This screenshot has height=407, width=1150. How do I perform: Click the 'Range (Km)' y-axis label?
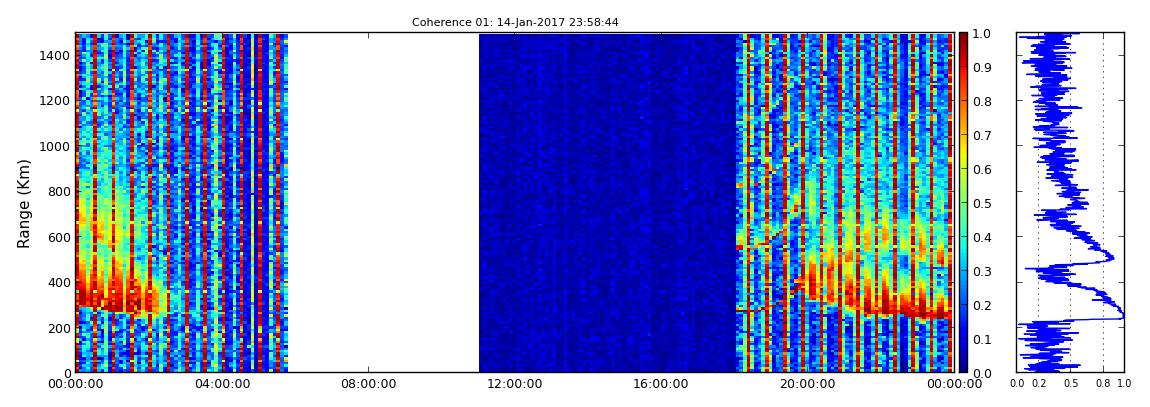coord(24,203)
